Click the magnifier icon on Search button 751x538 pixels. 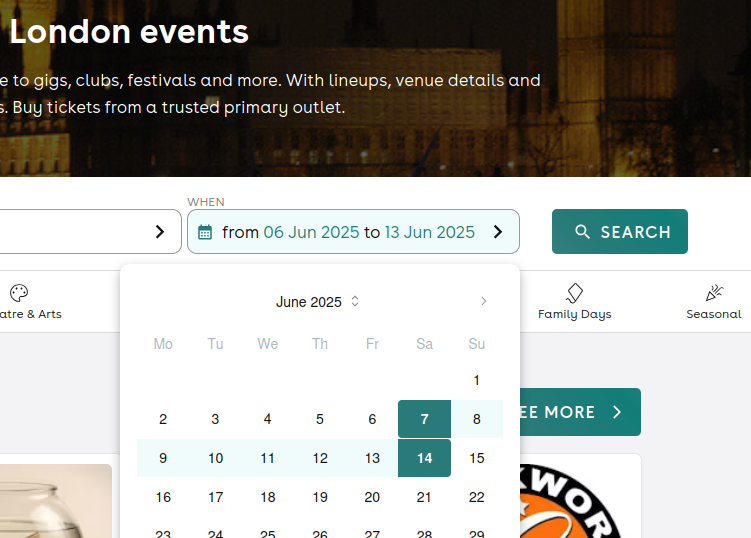coord(582,232)
